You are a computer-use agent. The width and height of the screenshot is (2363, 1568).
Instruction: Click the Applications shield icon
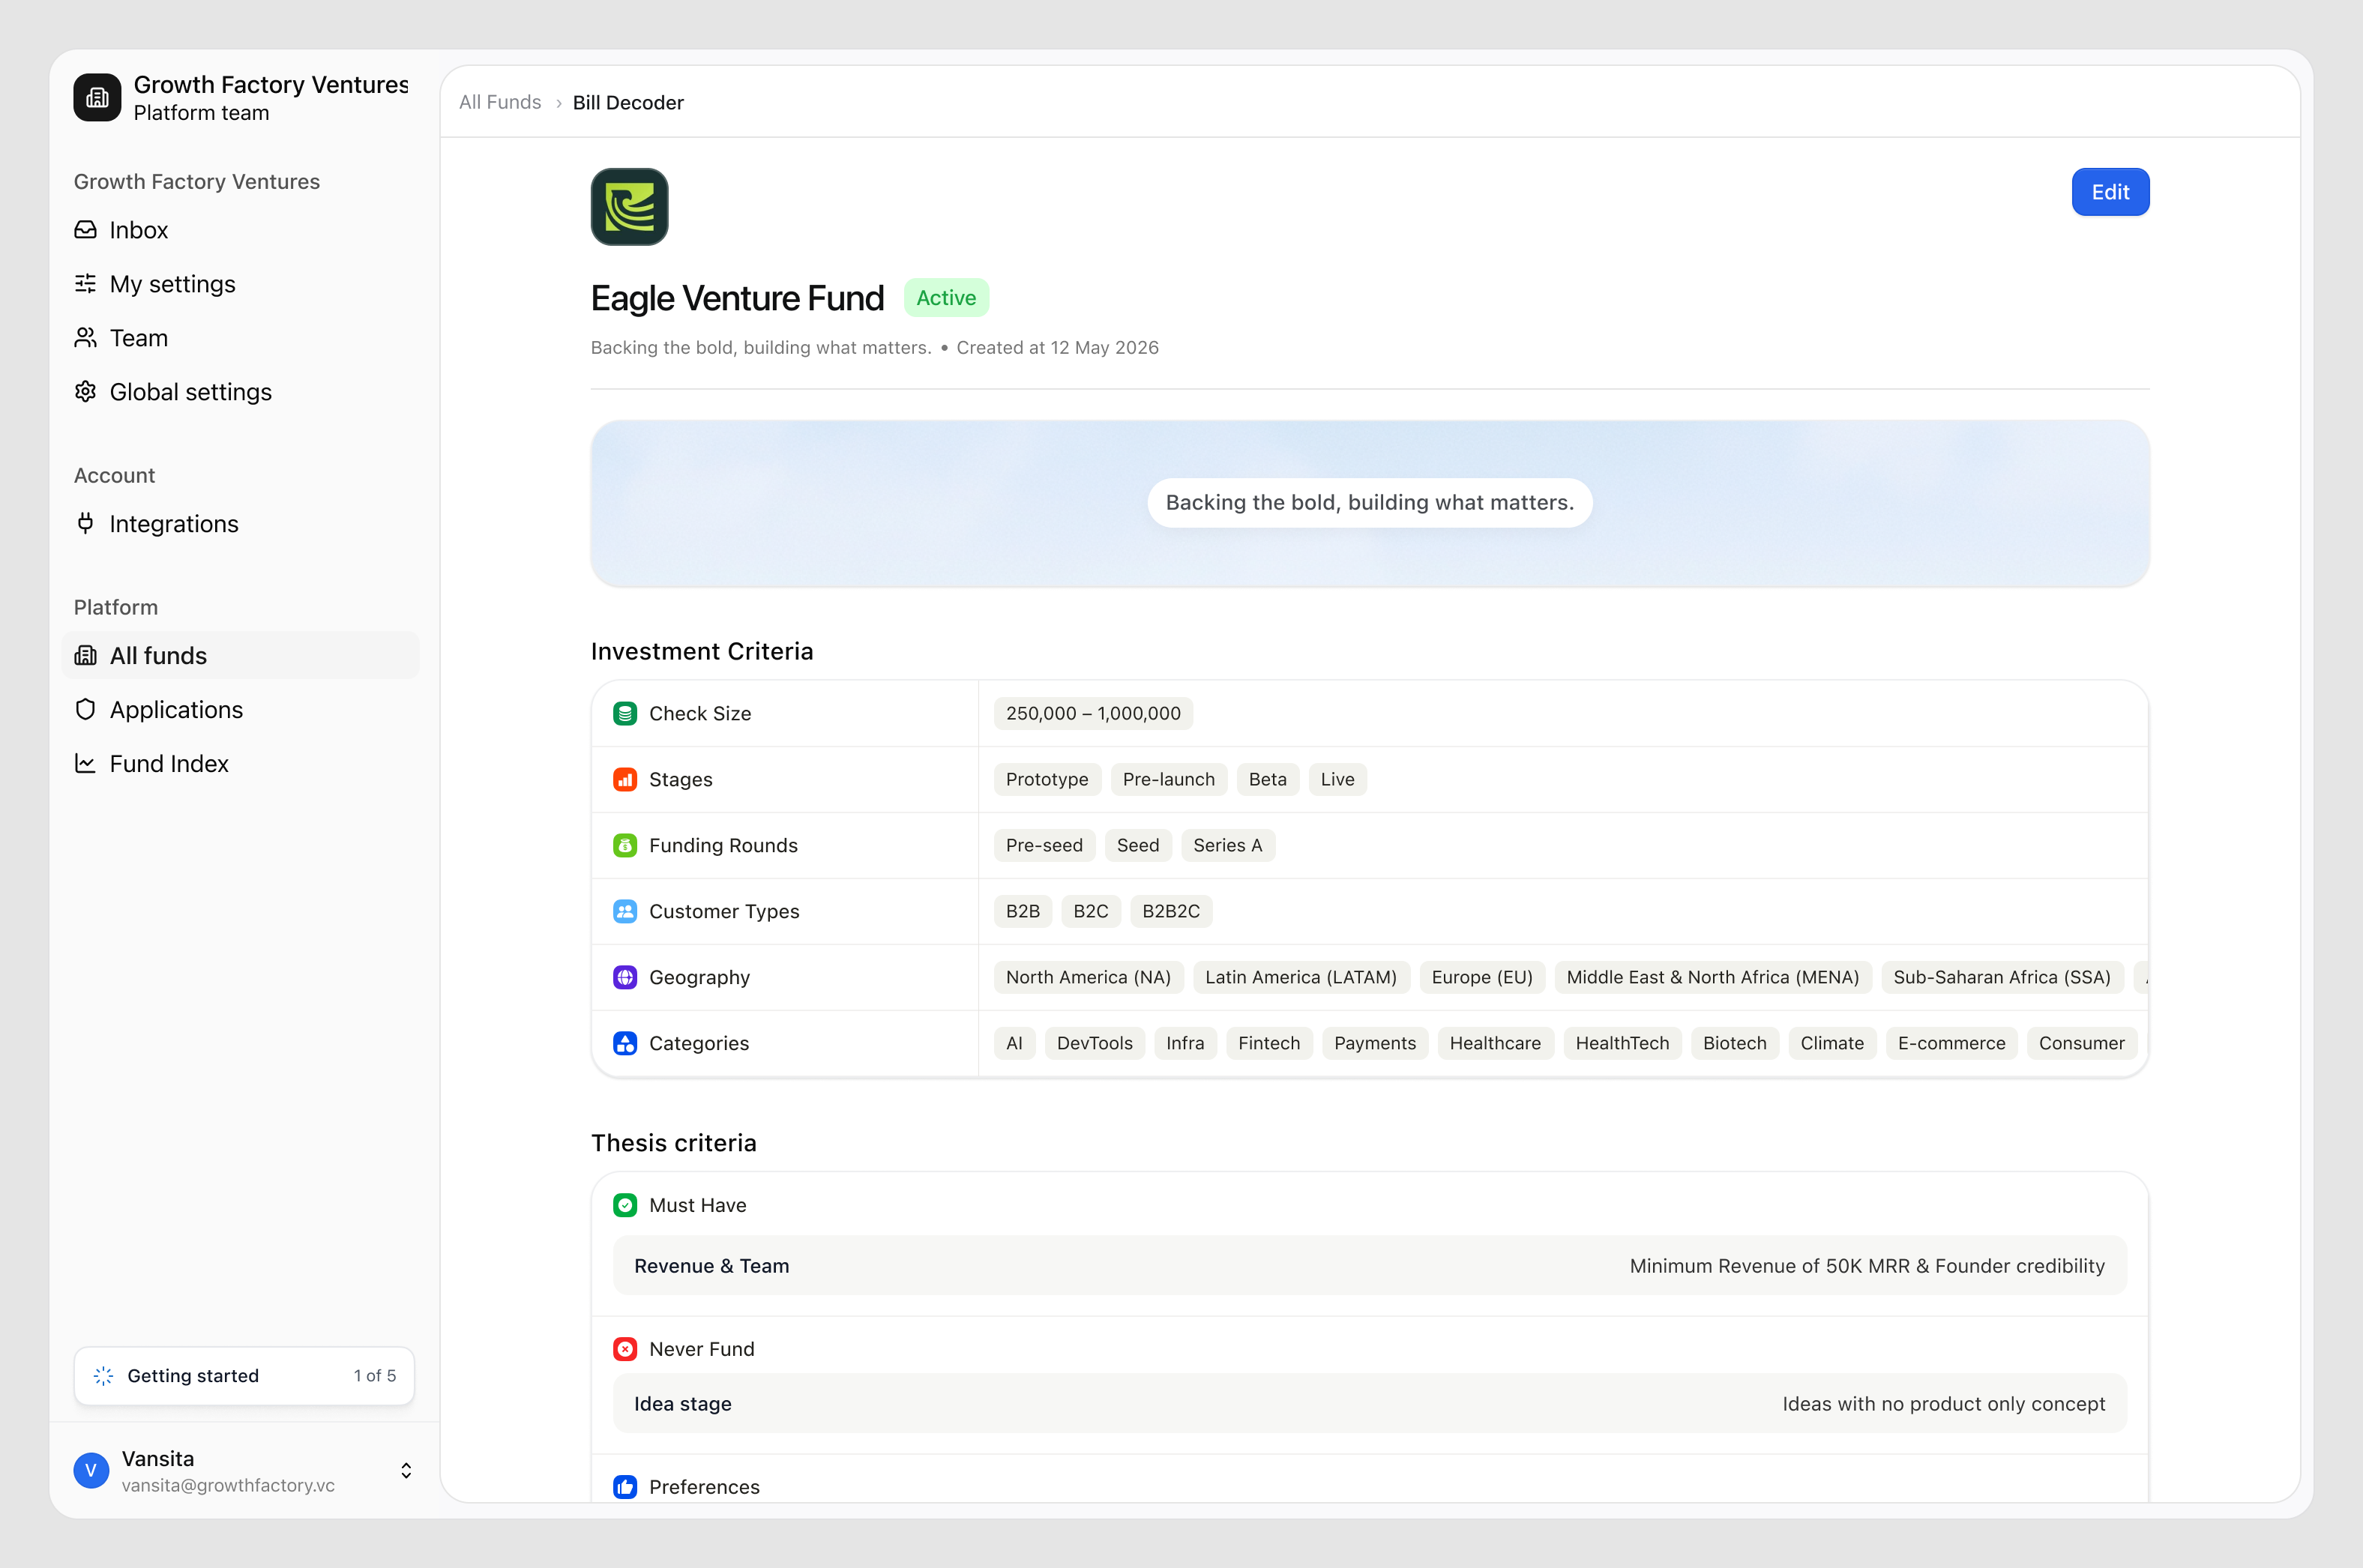pyautogui.click(x=86, y=710)
